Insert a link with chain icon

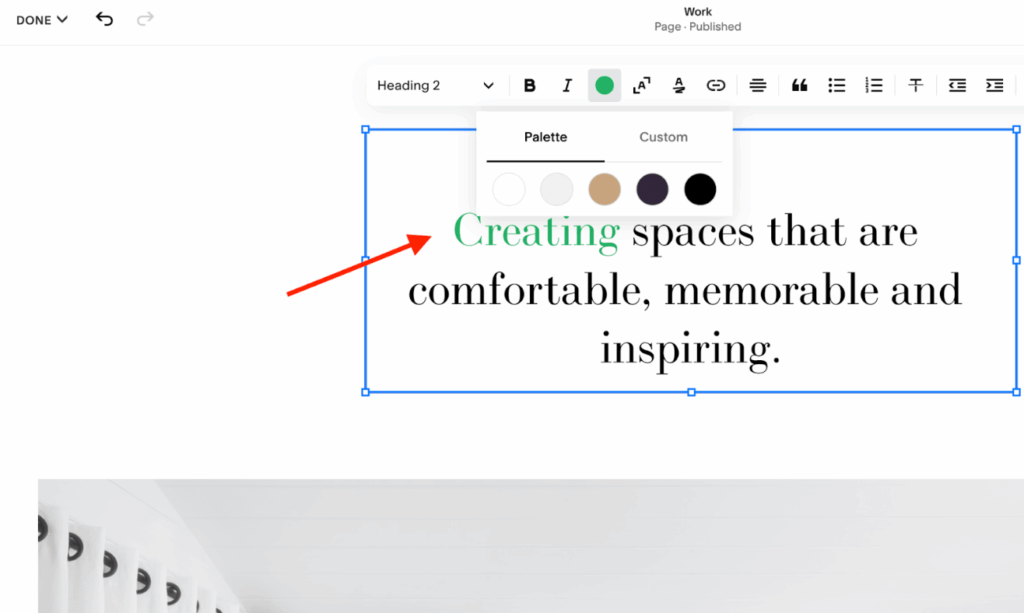click(x=716, y=86)
